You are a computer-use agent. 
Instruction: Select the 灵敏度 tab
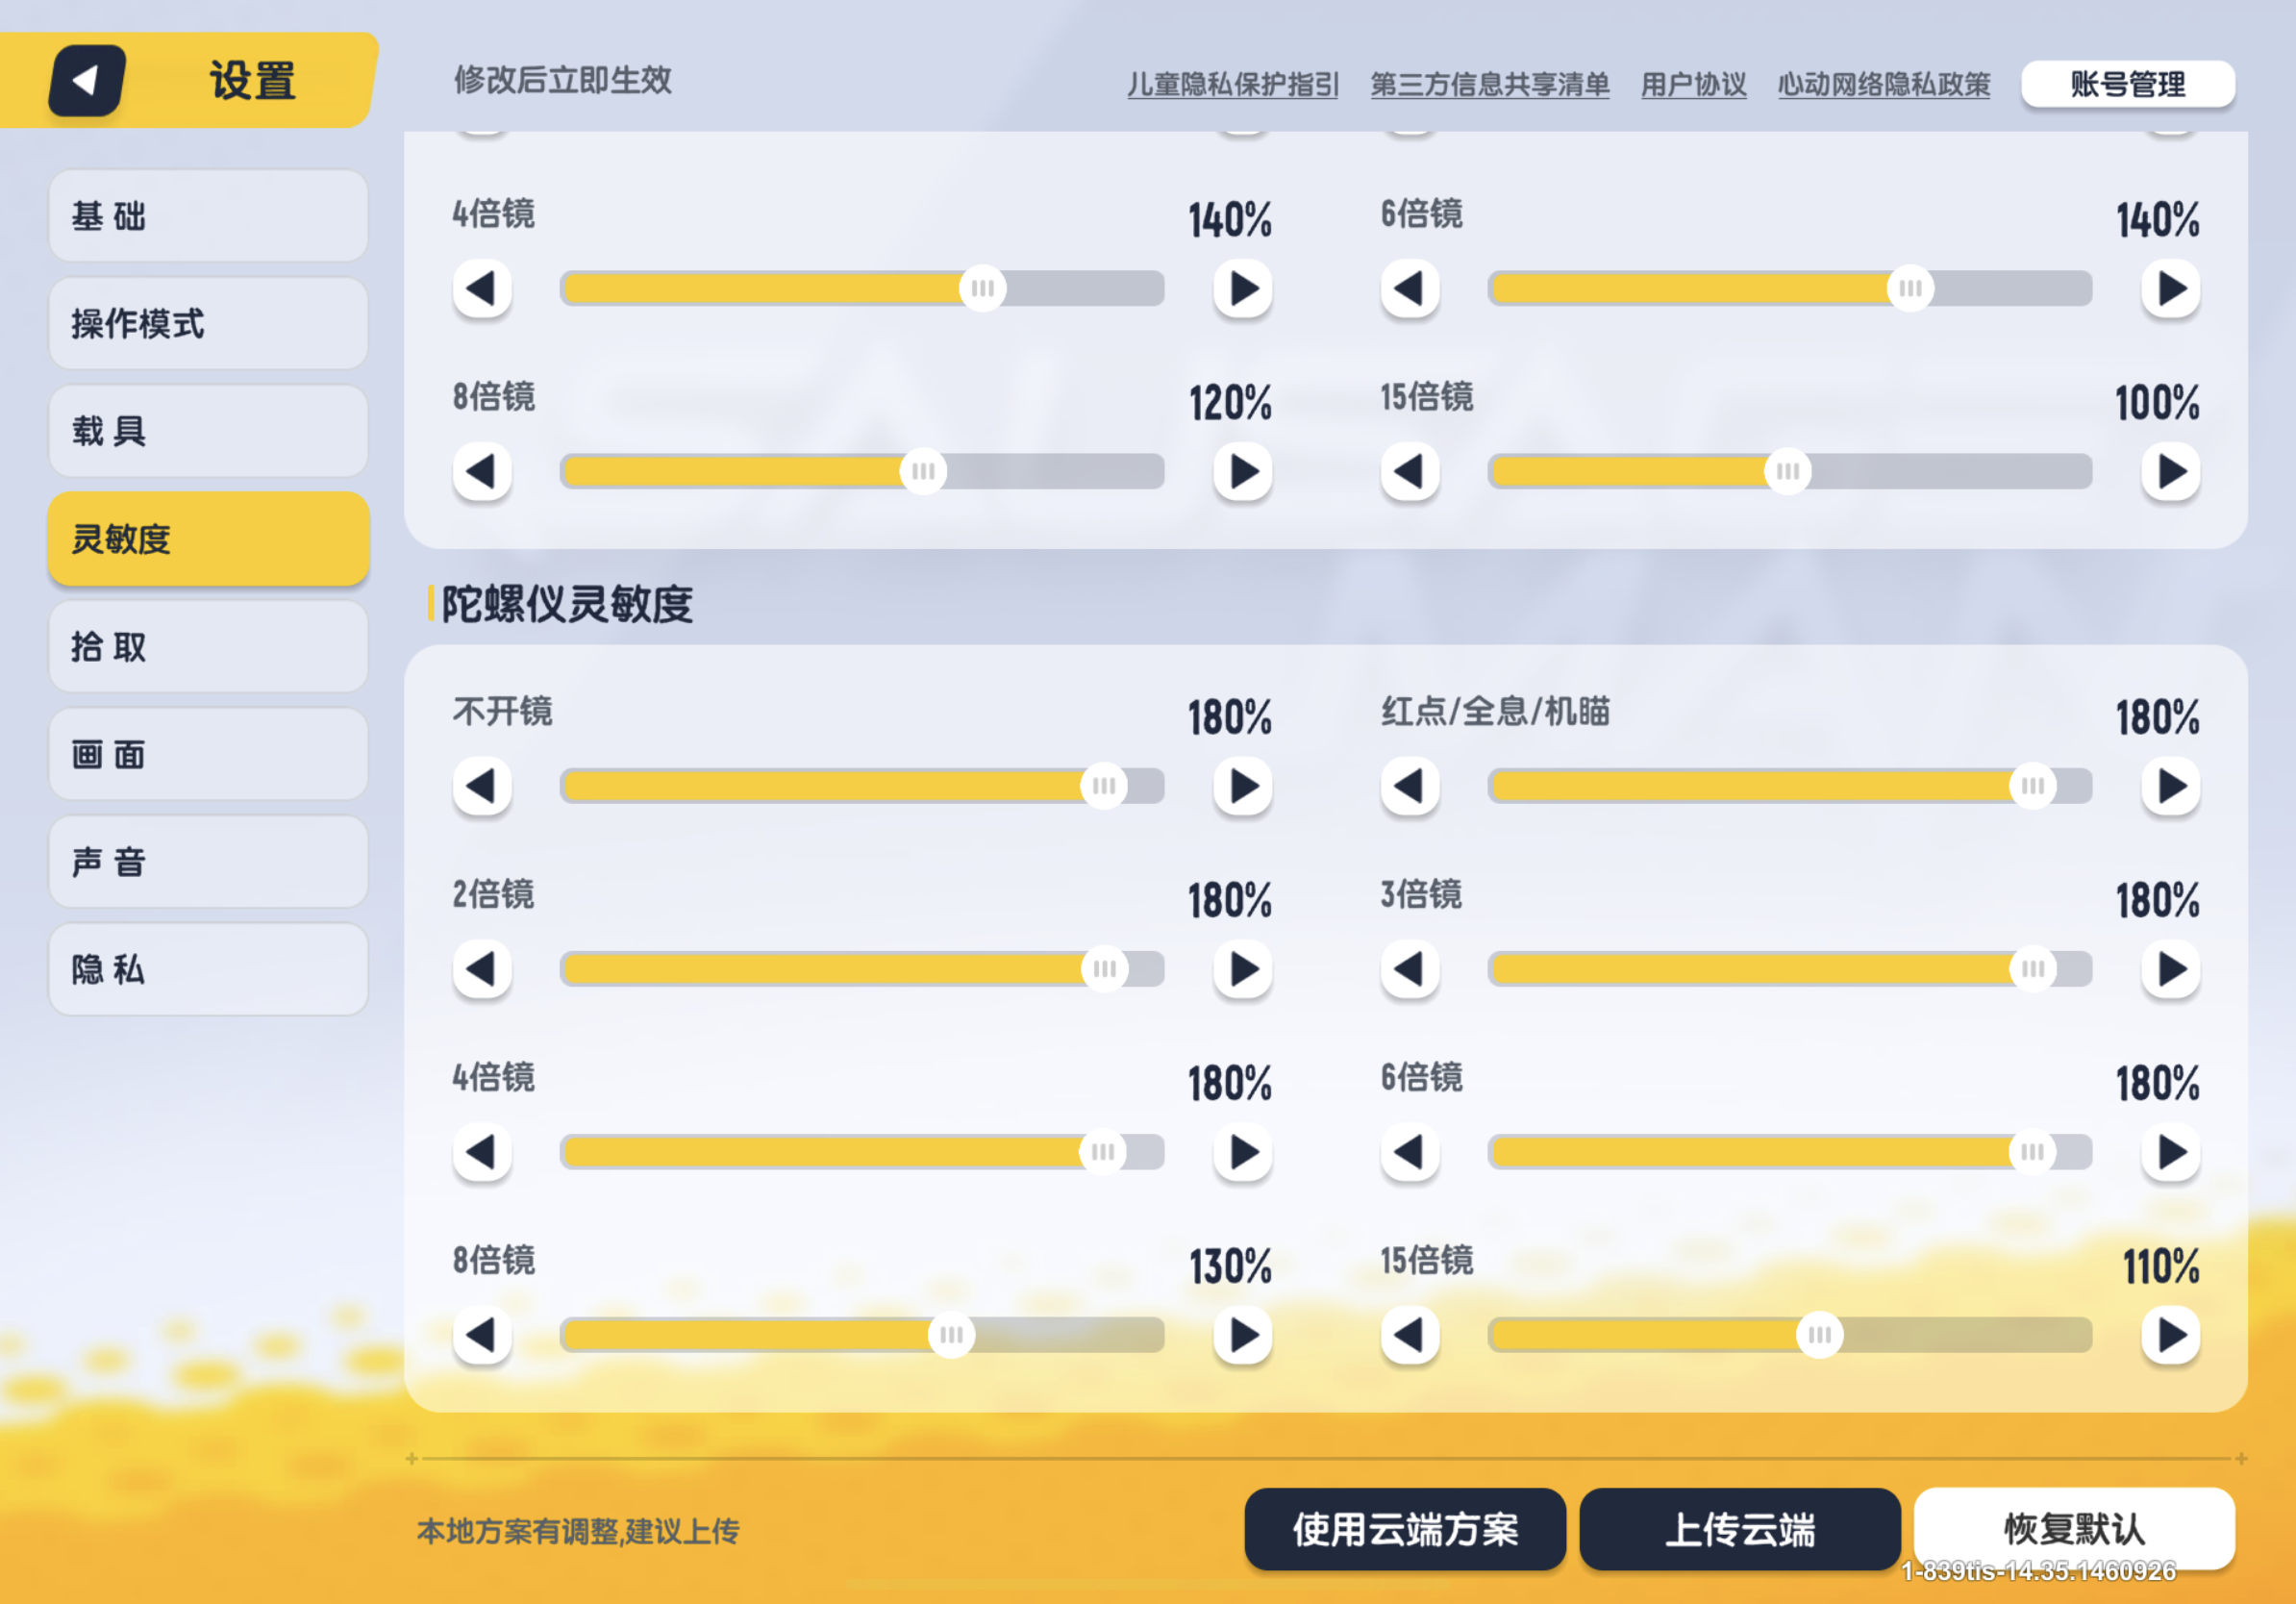208,539
